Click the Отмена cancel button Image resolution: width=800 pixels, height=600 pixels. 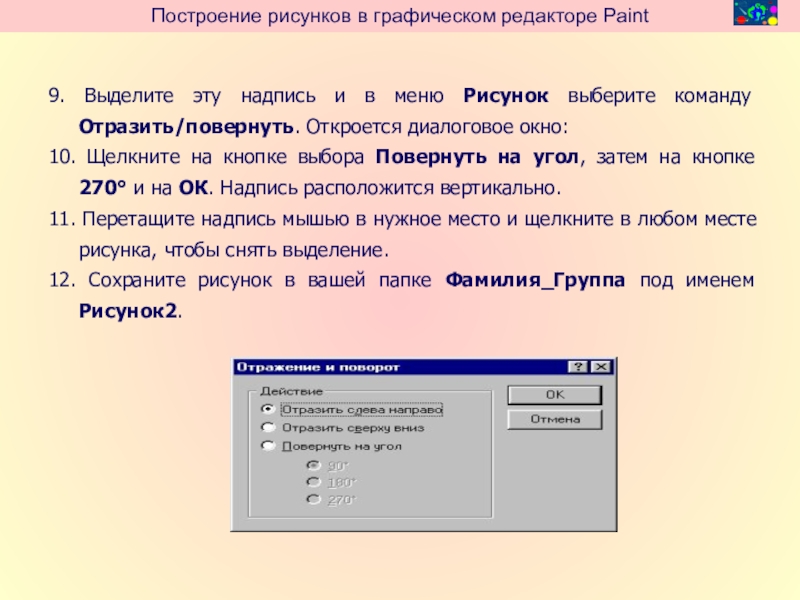[555, 419]
